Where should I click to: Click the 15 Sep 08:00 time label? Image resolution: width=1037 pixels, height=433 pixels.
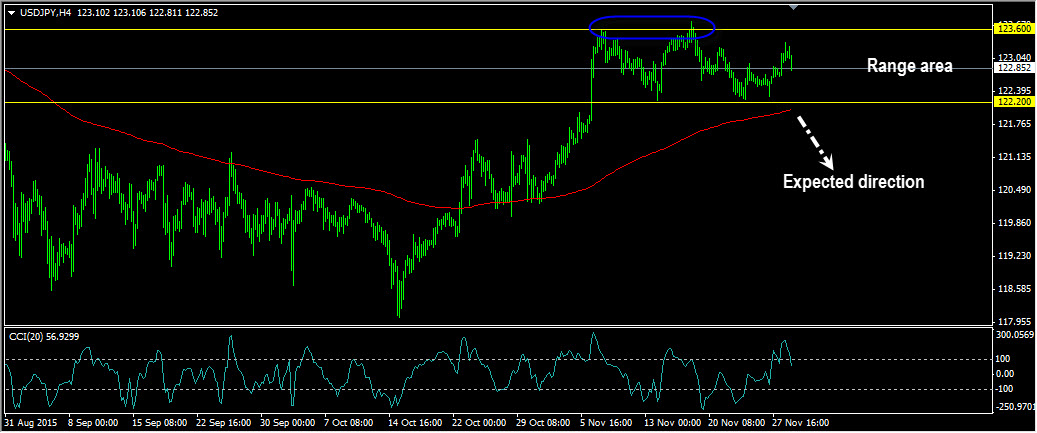(157, 422)
